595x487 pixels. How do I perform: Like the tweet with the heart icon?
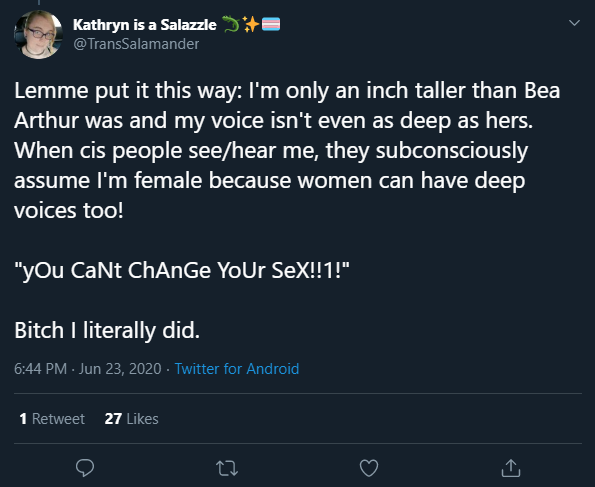click(369, 468)
